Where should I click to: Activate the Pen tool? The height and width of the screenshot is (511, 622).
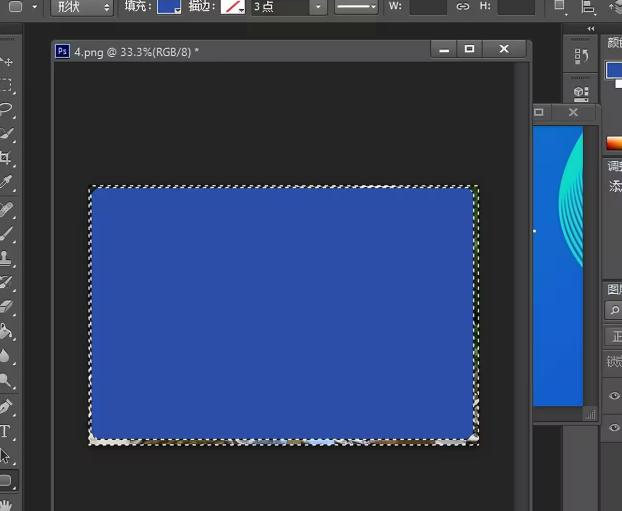point(7,407)
